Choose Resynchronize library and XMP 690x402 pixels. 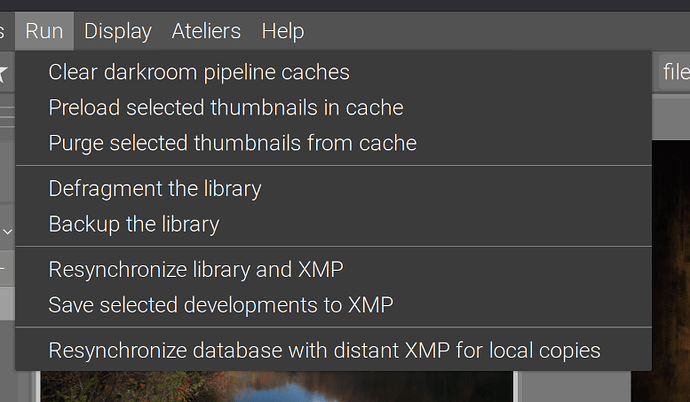[x=196, y=269]
